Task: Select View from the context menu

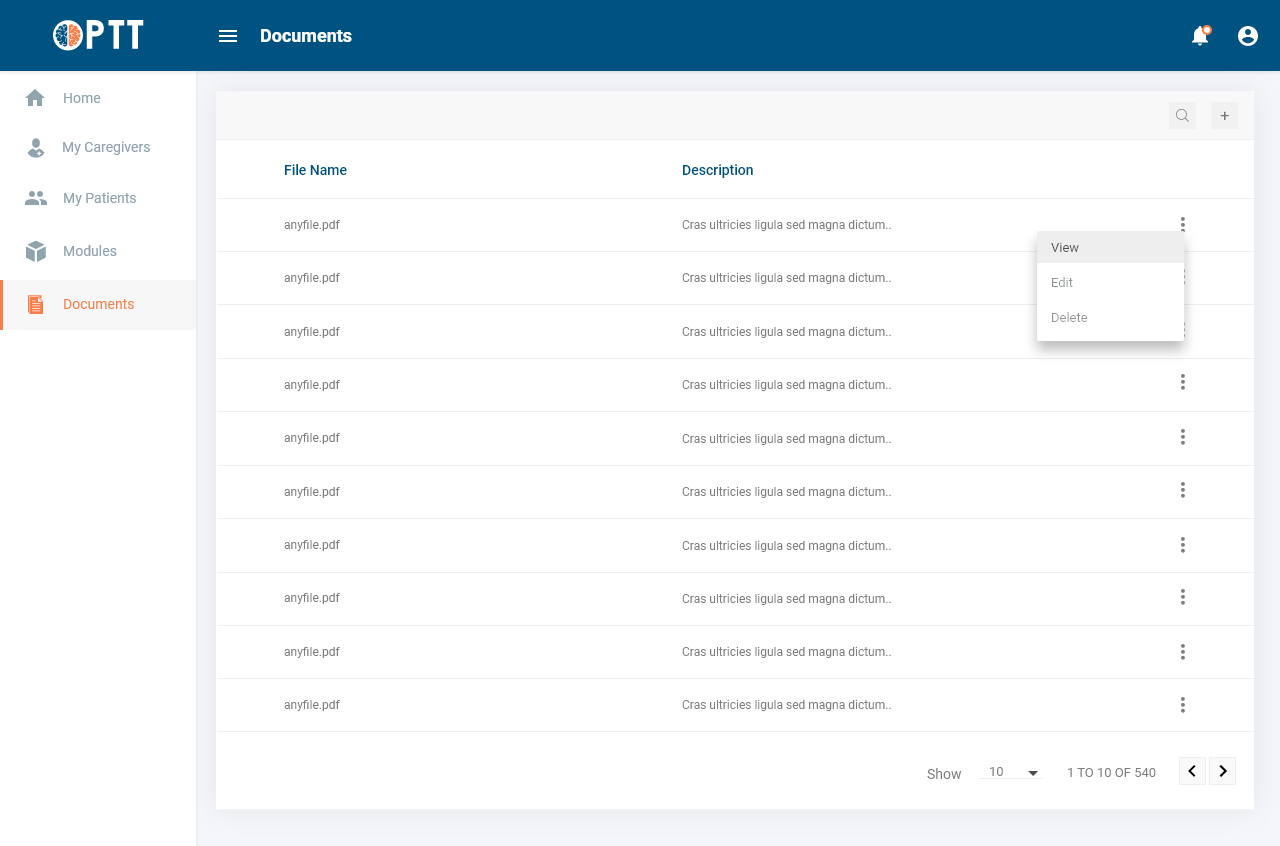Action: point(1065,248)
